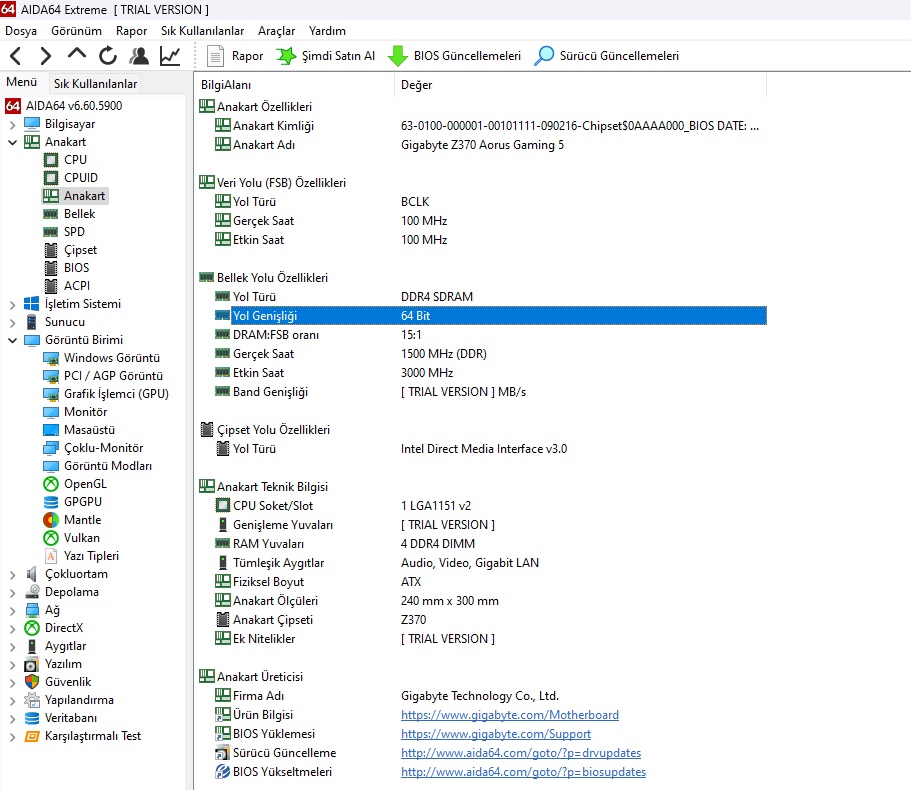Expand the Karşılaştırmalı Test node
This screenshot has width=911, height=790.
pos(12,737)
